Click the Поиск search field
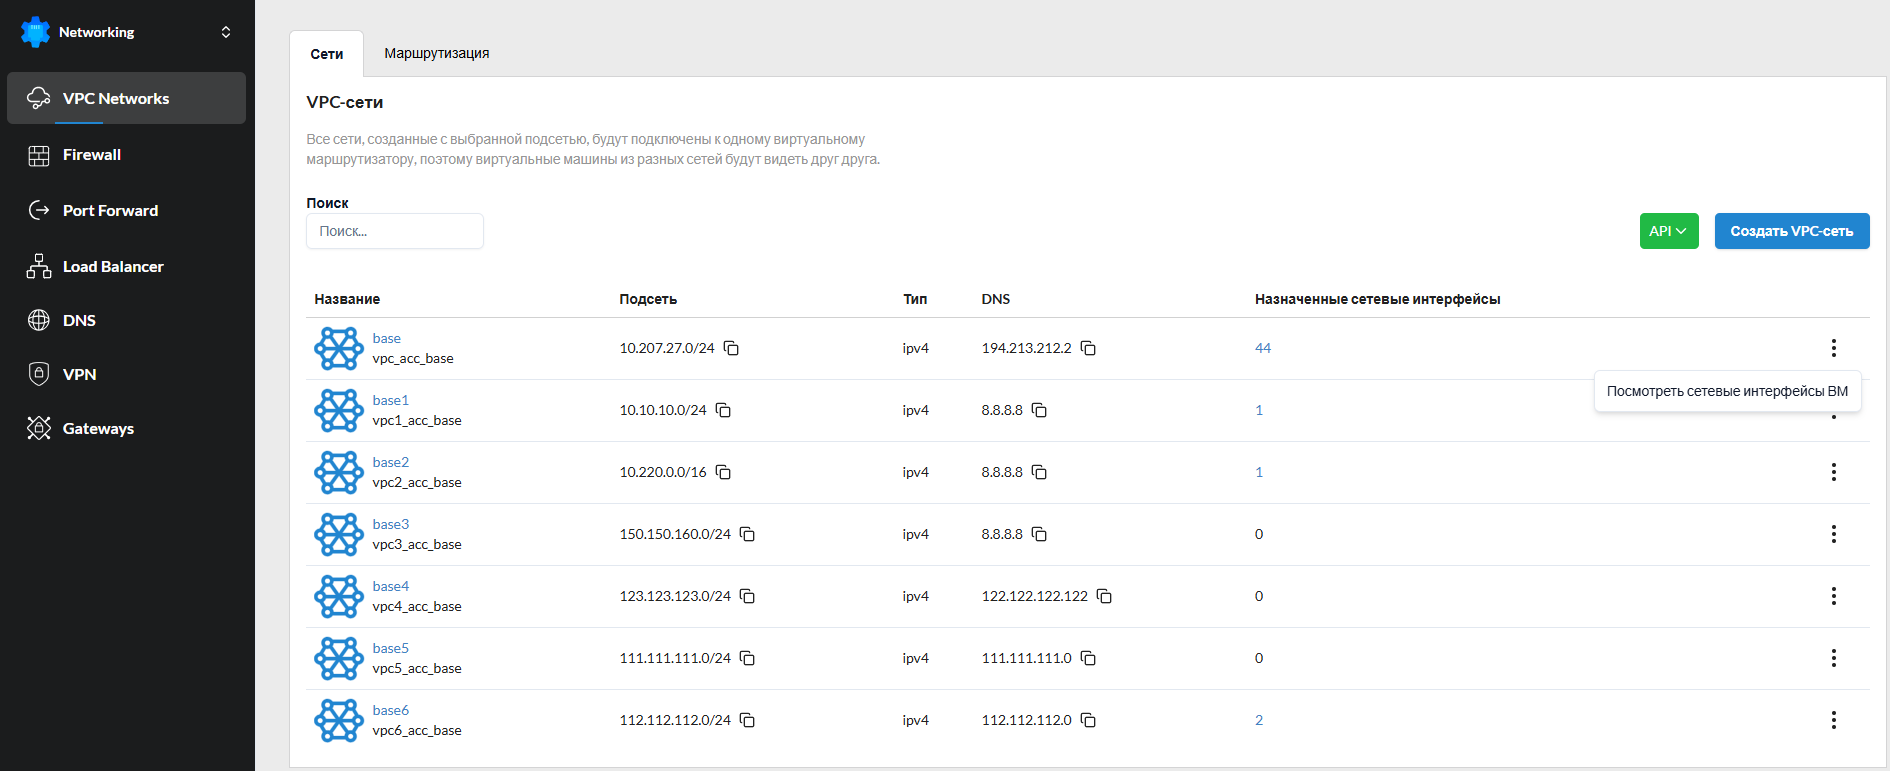1890x771 pixels. 395,231
